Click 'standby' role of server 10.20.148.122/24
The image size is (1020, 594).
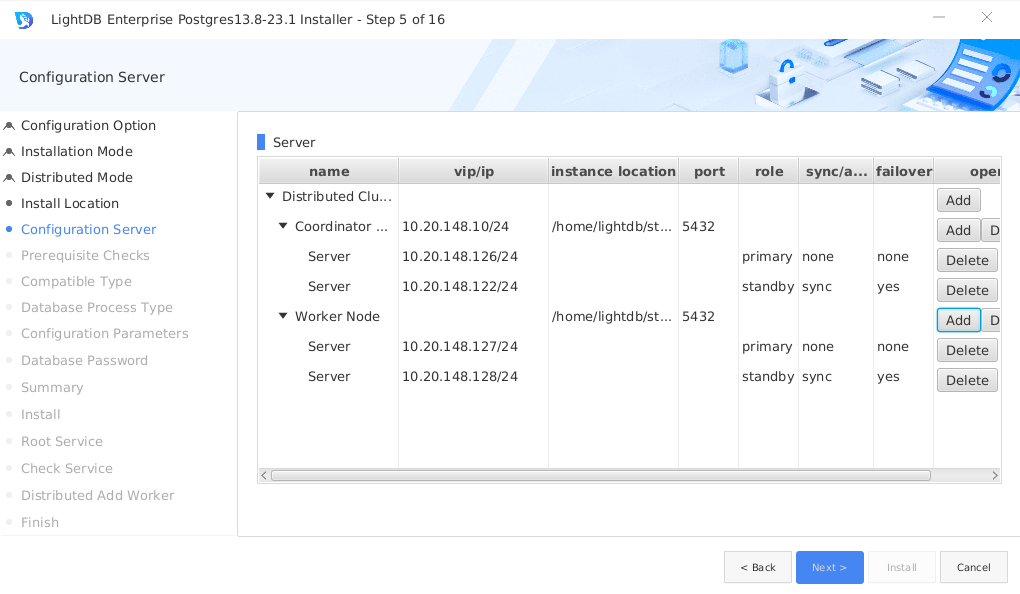768,286
